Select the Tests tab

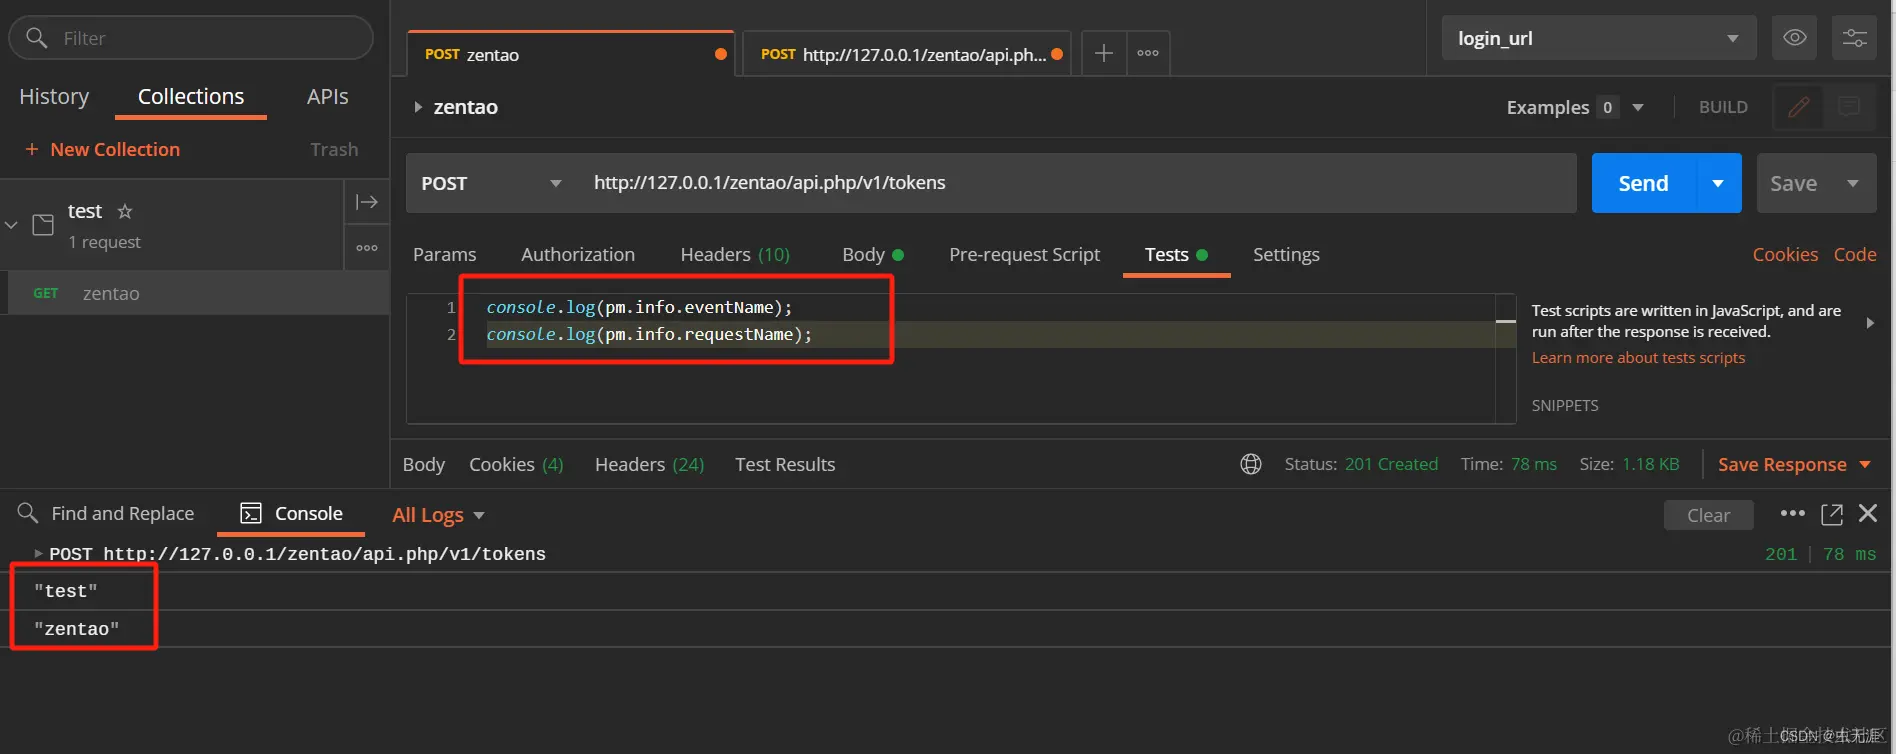(1176, 254)
